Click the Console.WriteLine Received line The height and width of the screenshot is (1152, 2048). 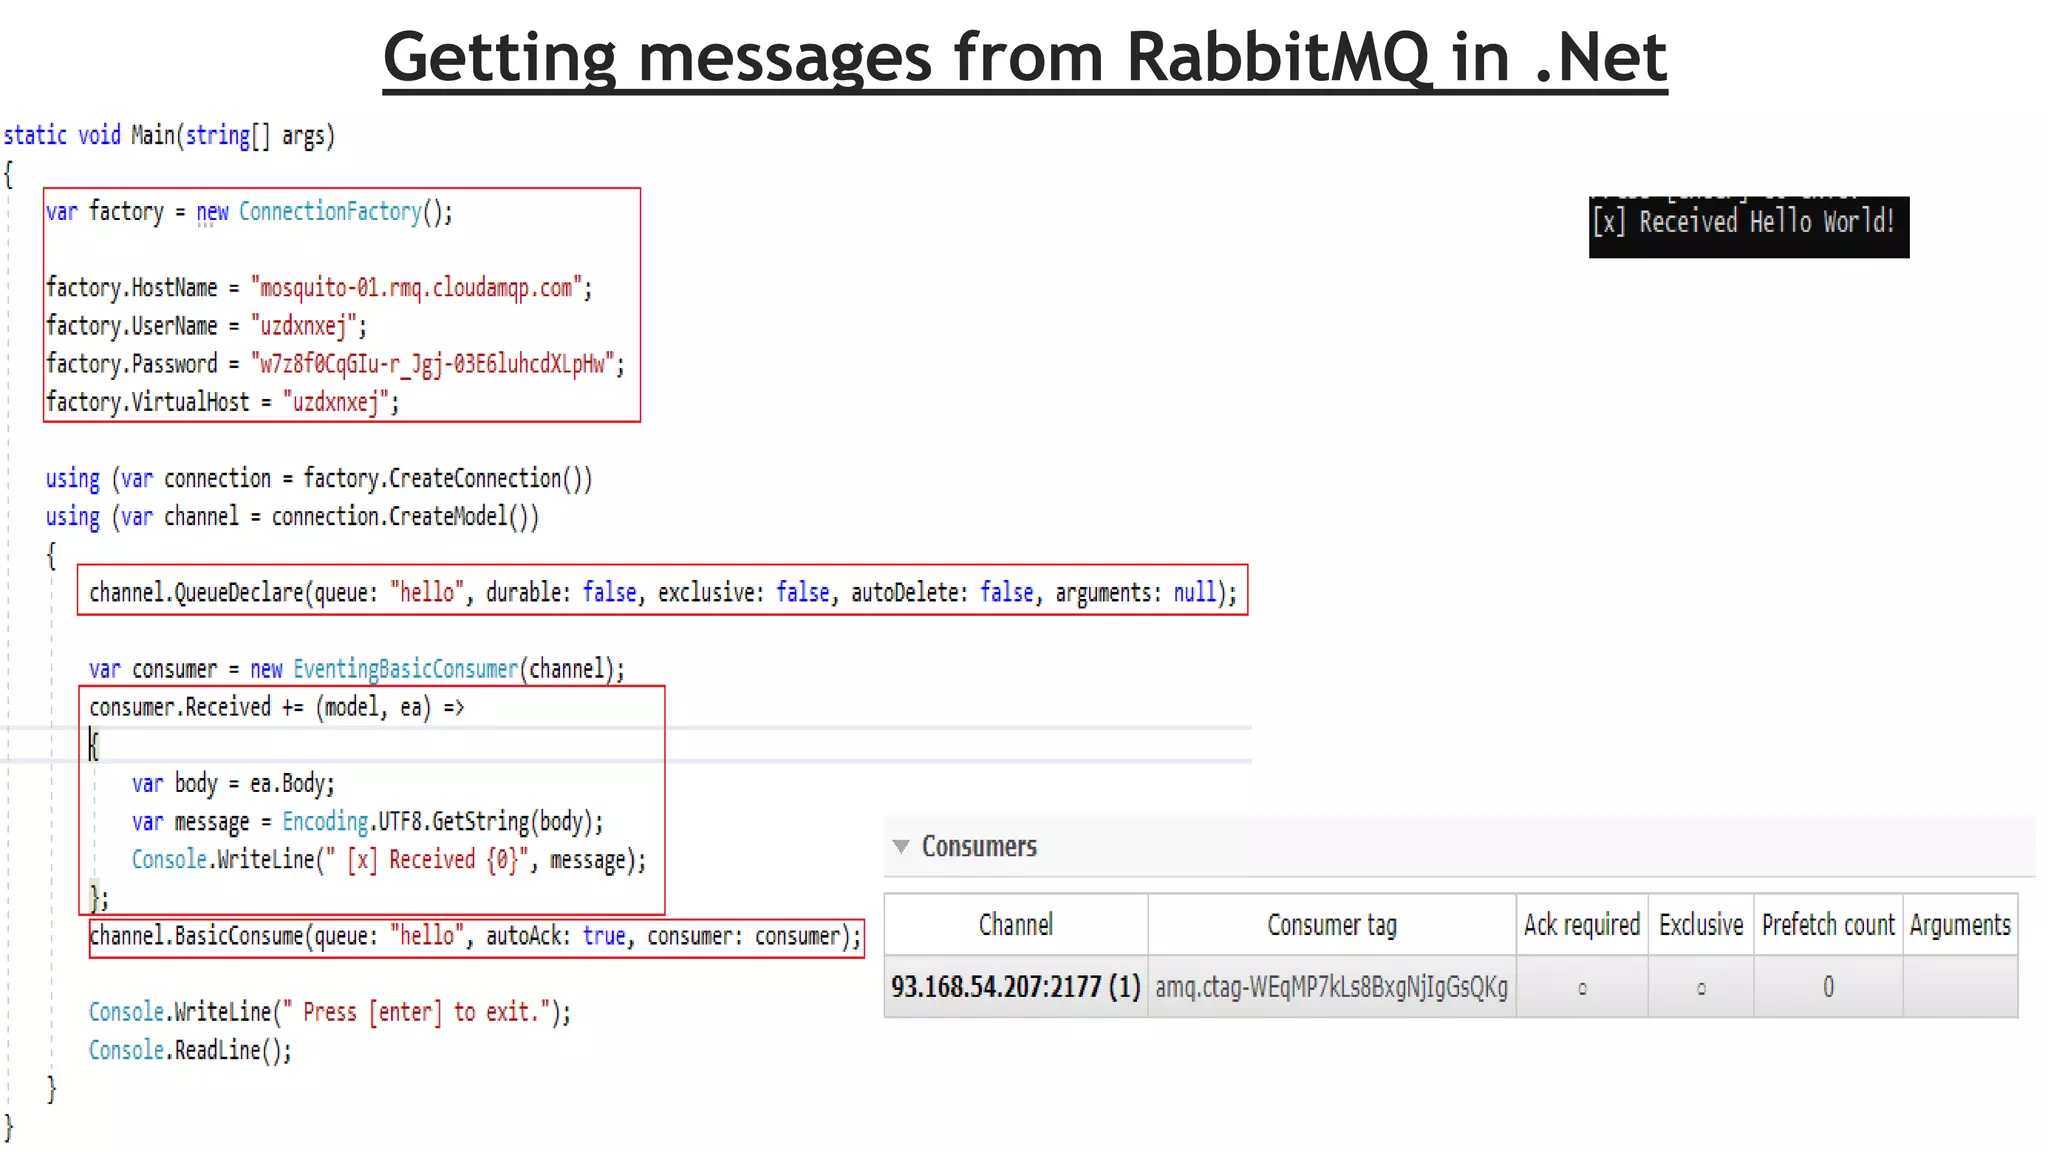tap(389, 860)
